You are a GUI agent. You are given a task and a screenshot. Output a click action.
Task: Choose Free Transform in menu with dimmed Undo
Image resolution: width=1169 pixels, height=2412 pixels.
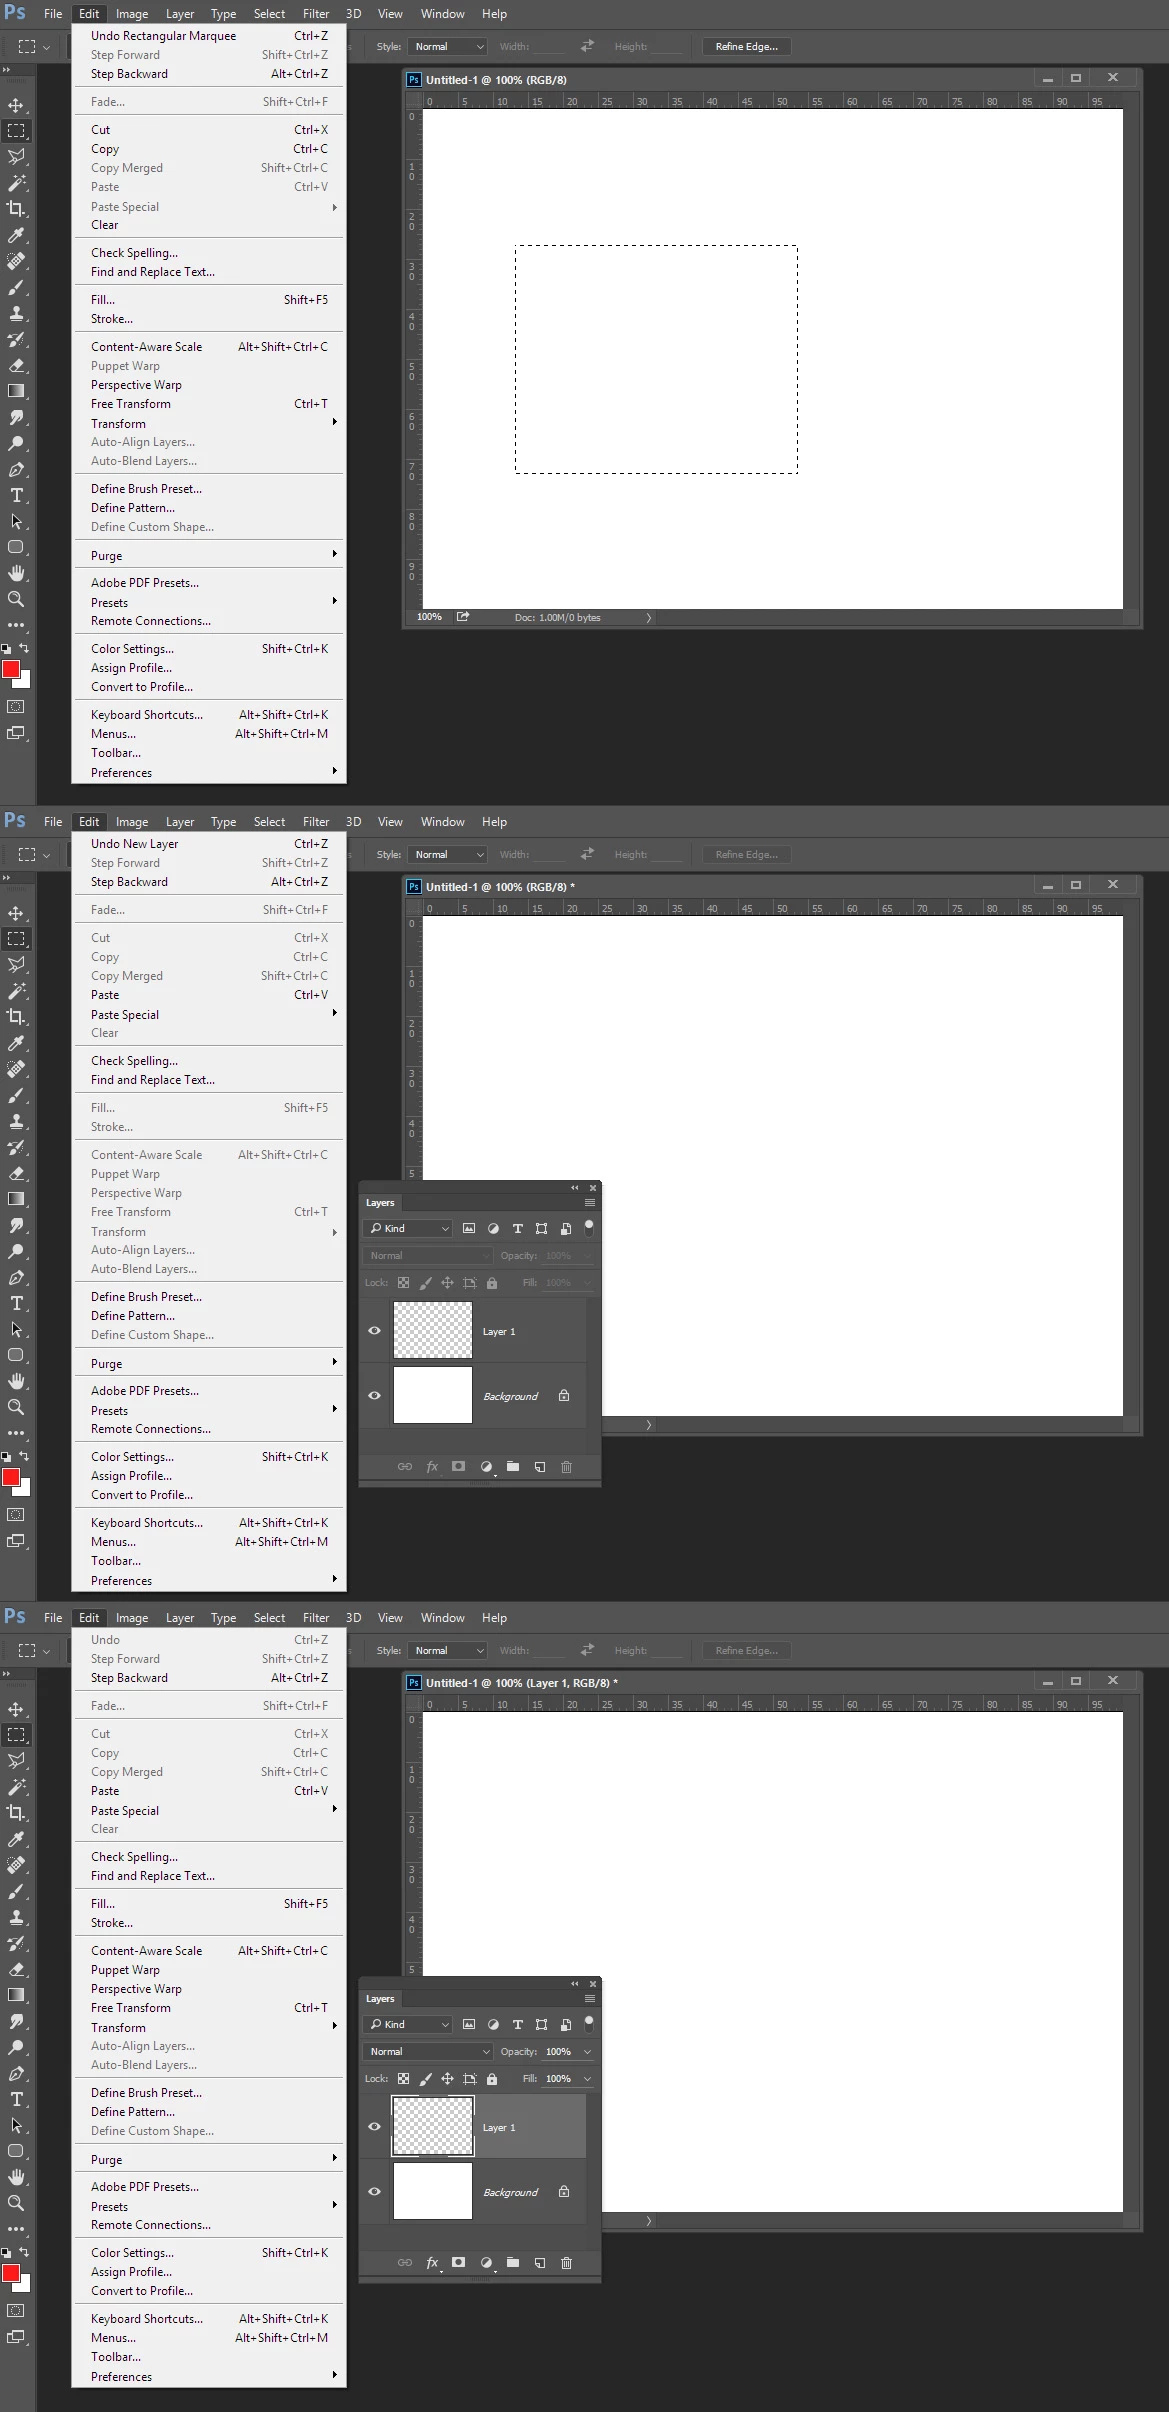[x=209, y=2007]
